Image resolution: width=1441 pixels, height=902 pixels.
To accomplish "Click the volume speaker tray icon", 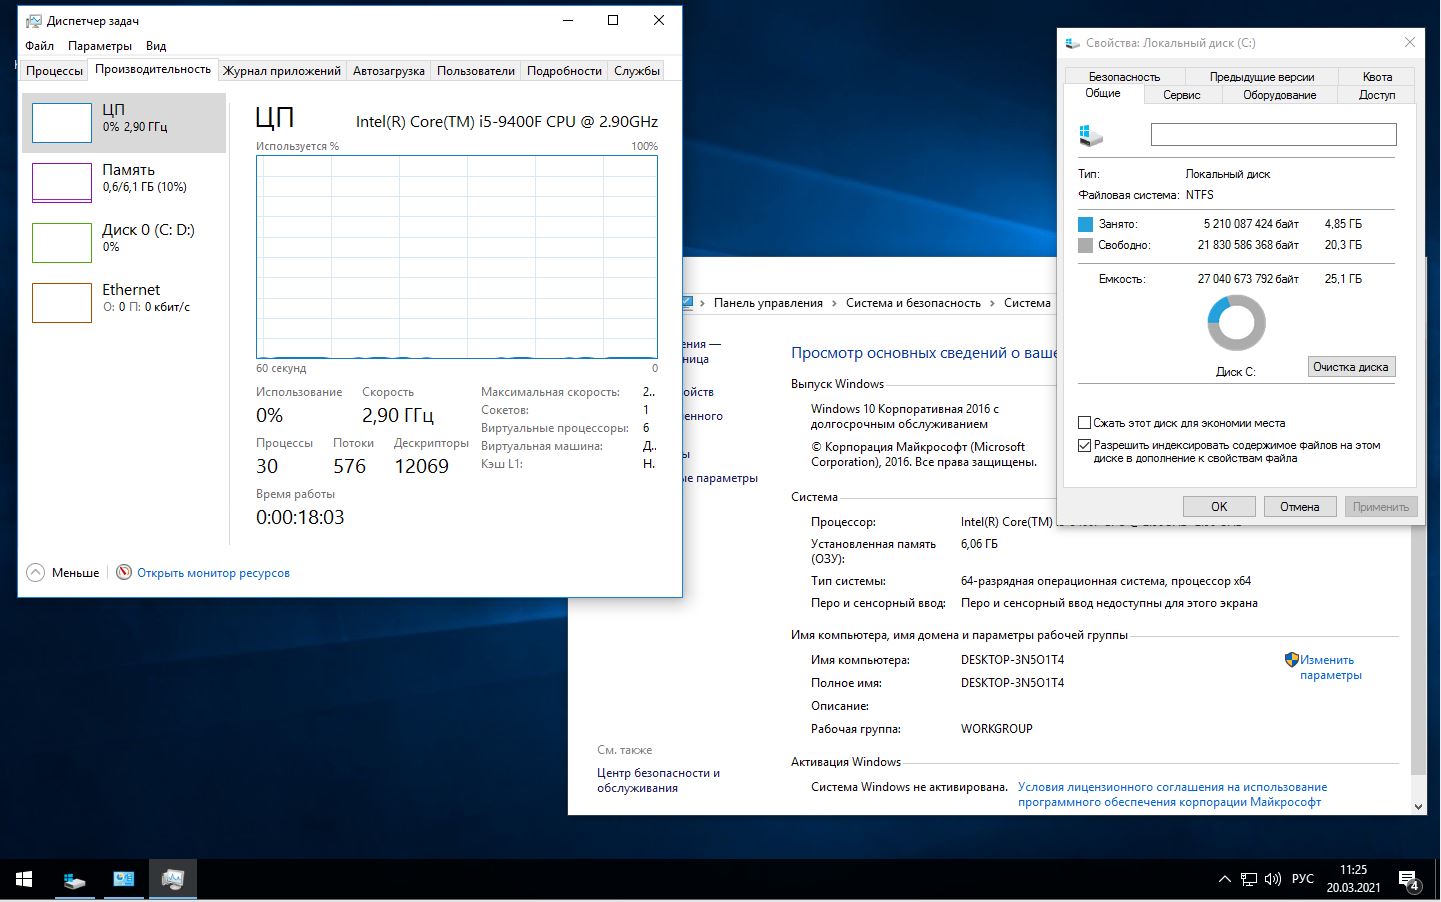I will 1273,880.
